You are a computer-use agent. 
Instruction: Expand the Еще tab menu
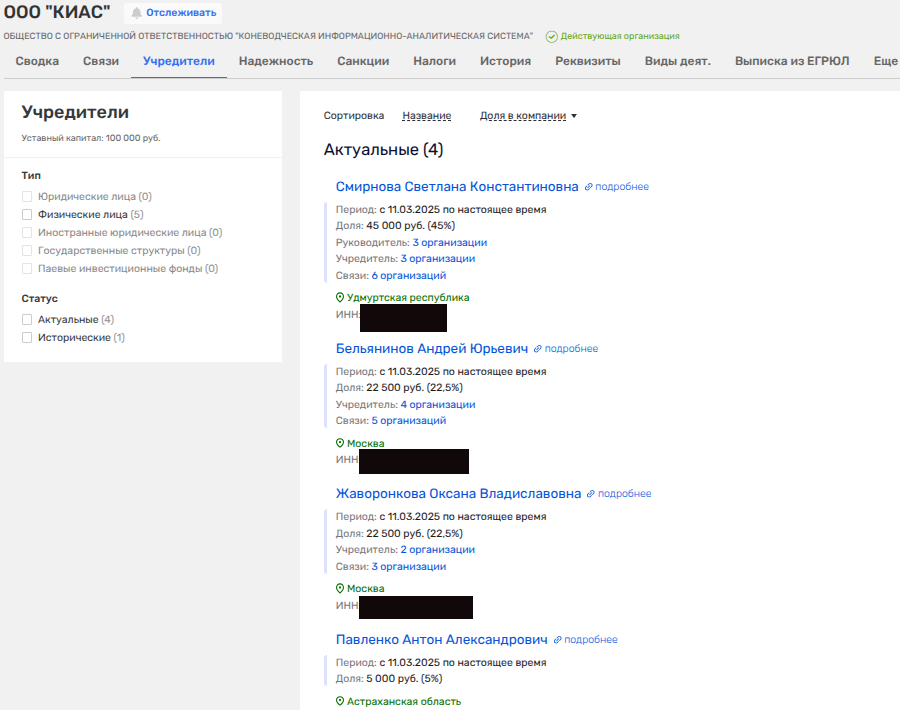(x=885, y=61)
